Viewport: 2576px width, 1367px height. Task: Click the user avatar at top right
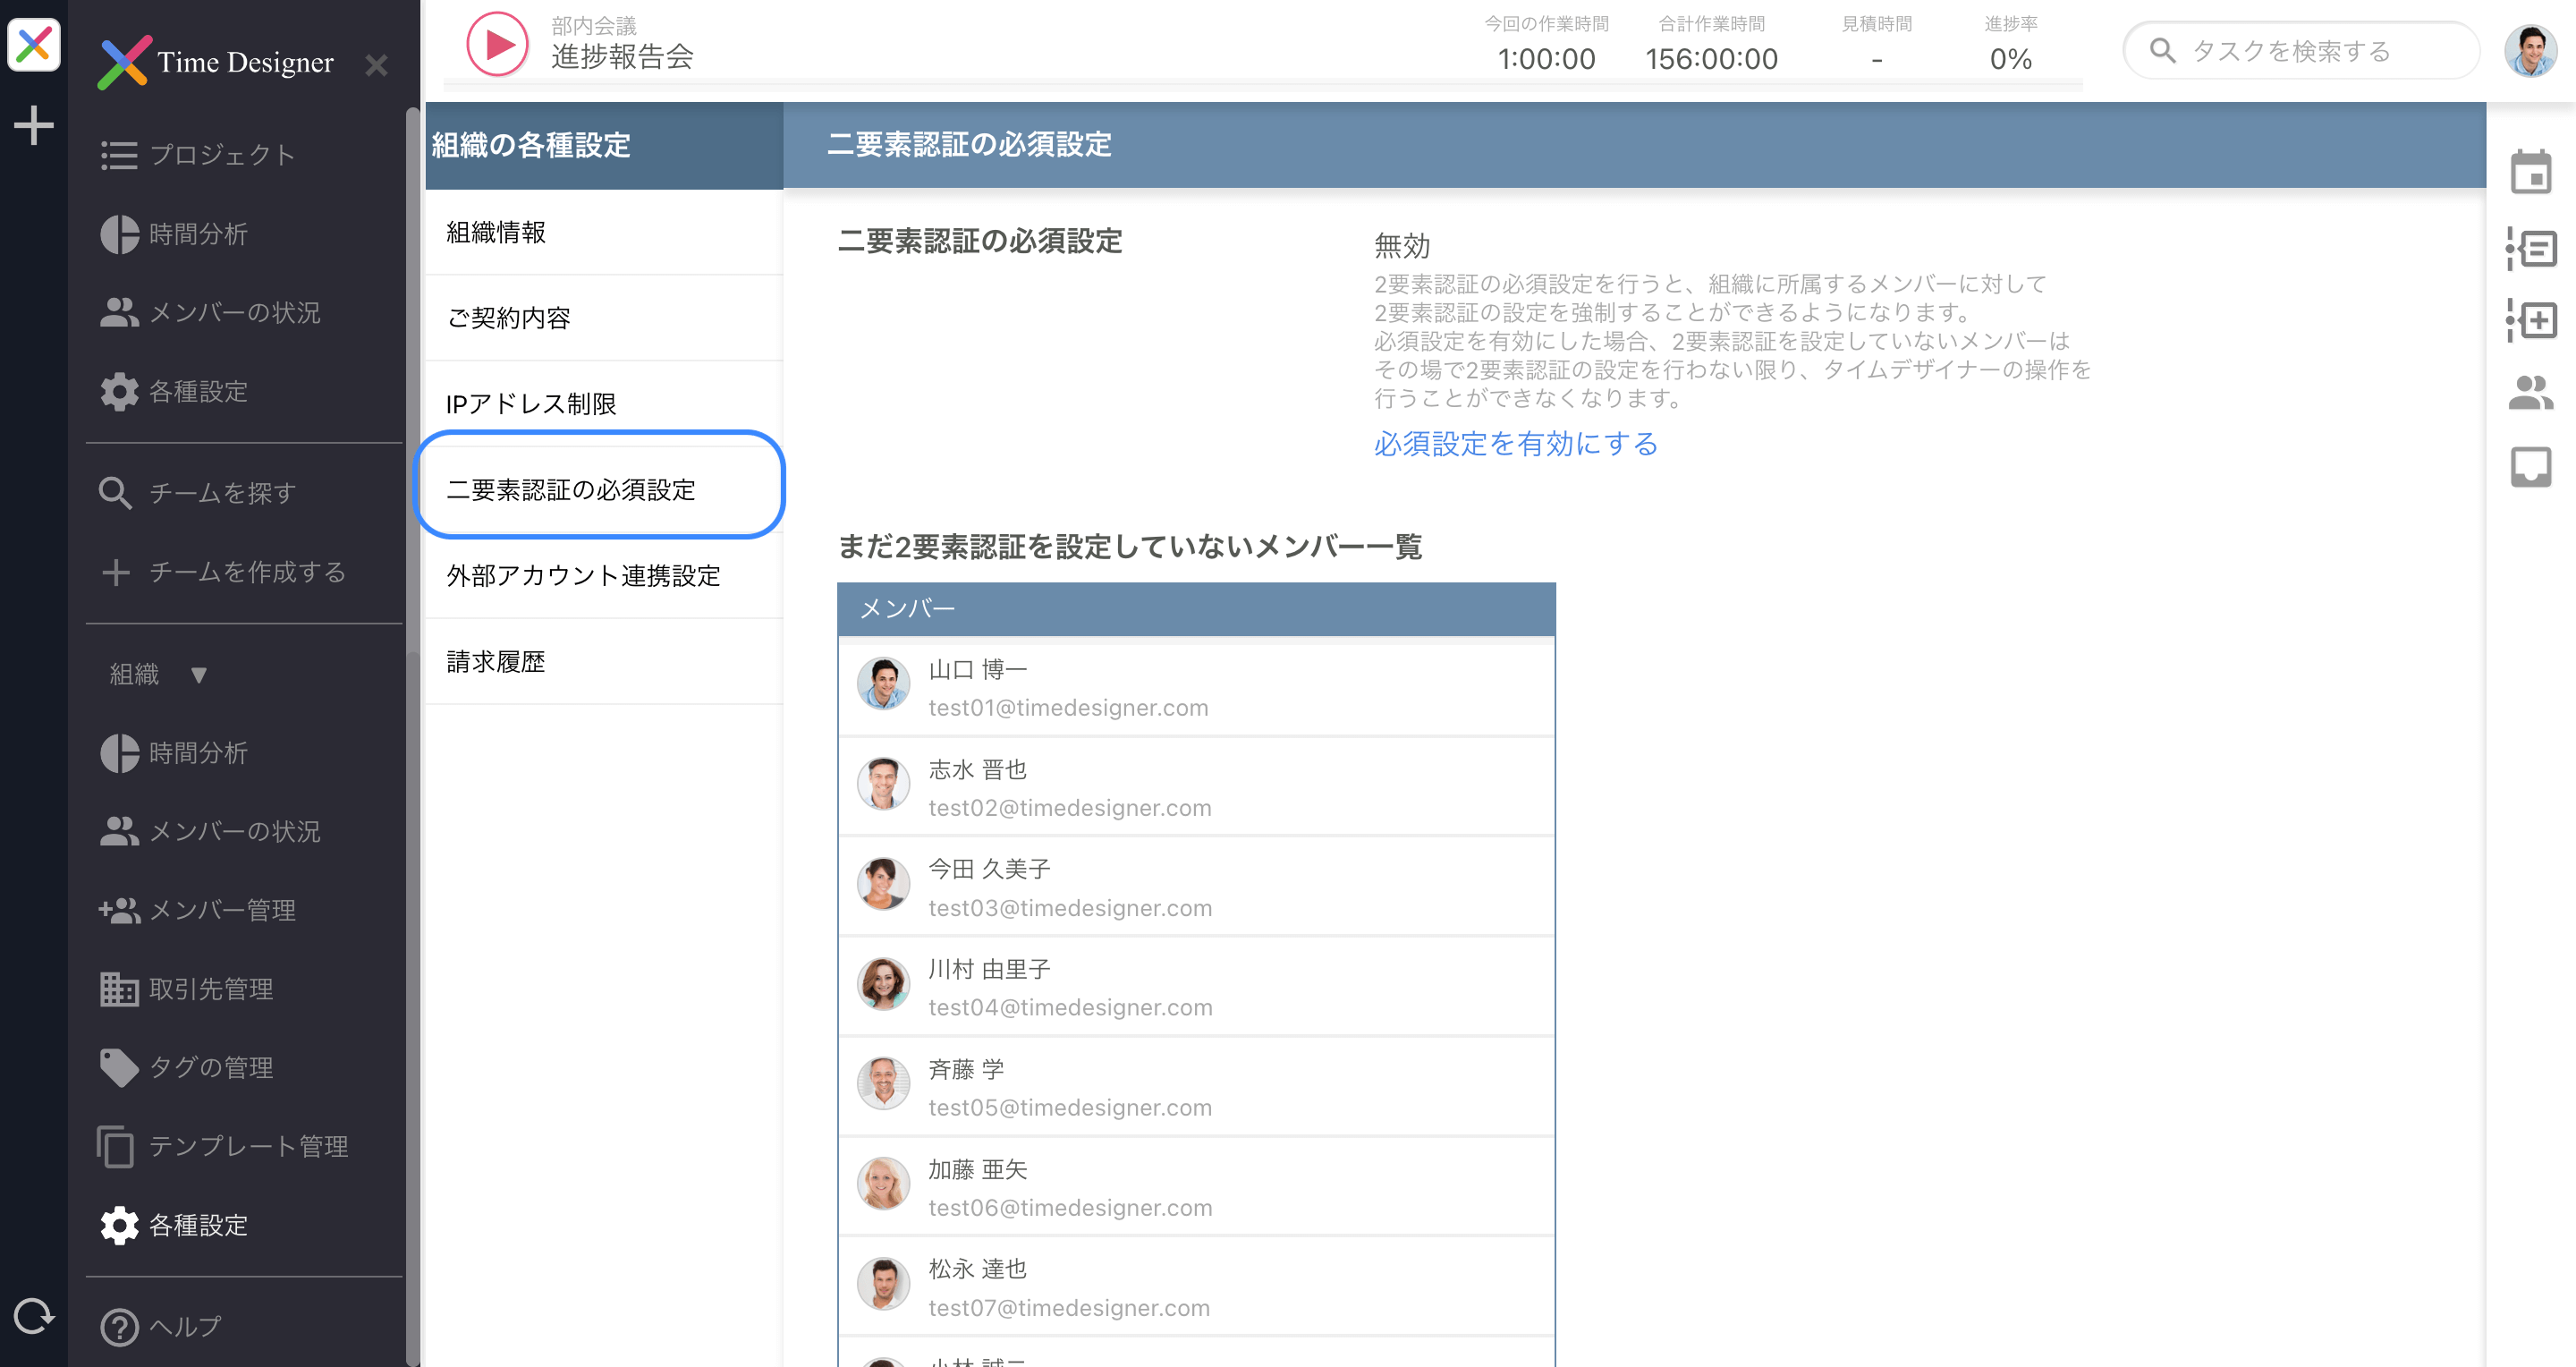(2534, 51)
